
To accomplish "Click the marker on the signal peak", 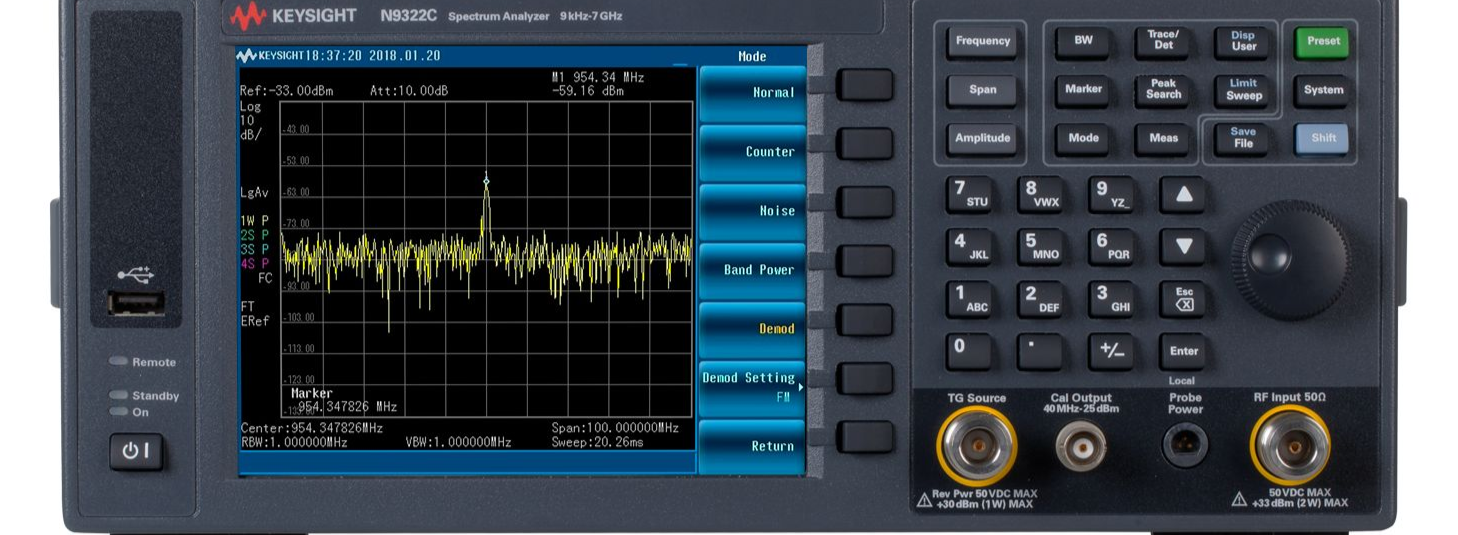I will pos(487,181).
